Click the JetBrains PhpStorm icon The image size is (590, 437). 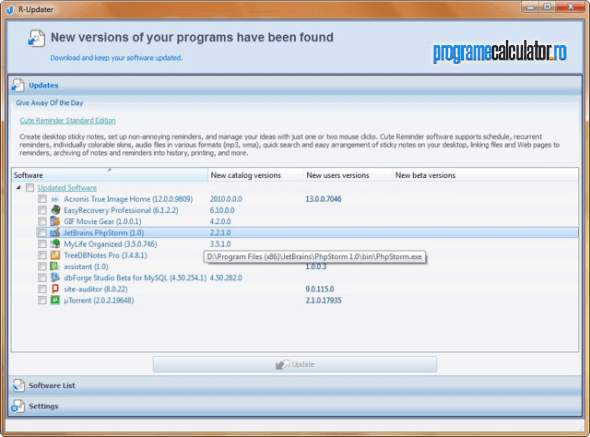coord(55,233)
